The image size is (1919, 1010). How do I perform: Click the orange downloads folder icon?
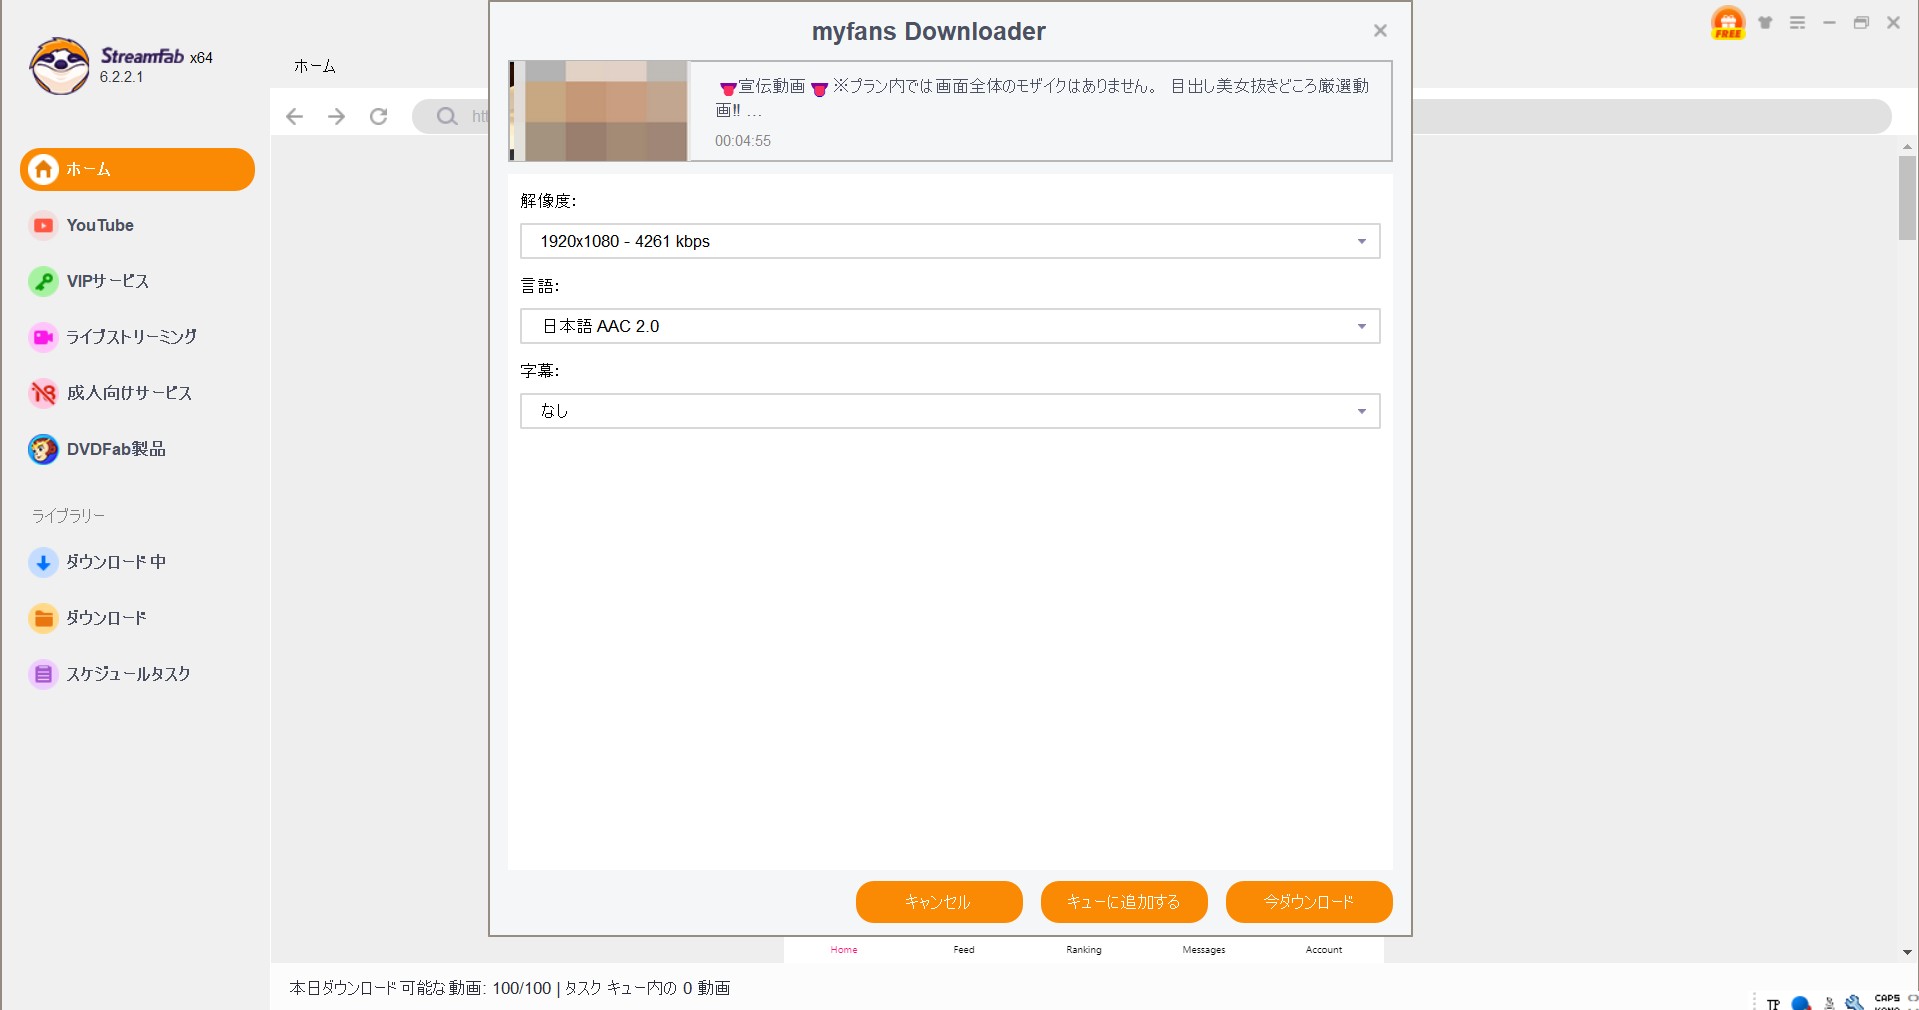pyautogui.click(x=43, y=618)
